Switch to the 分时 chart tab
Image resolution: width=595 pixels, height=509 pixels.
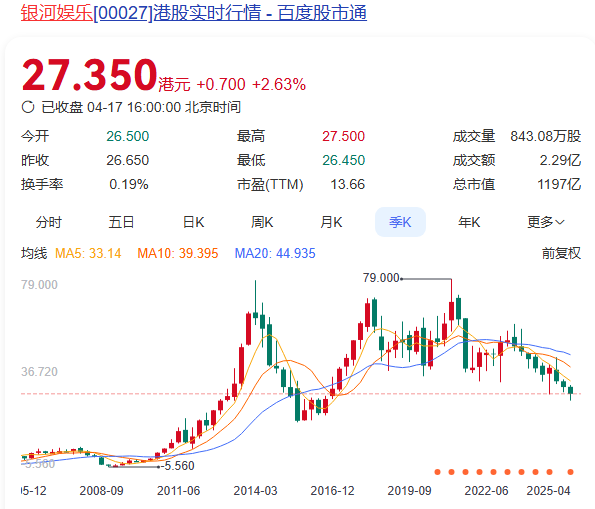[49, 222]
